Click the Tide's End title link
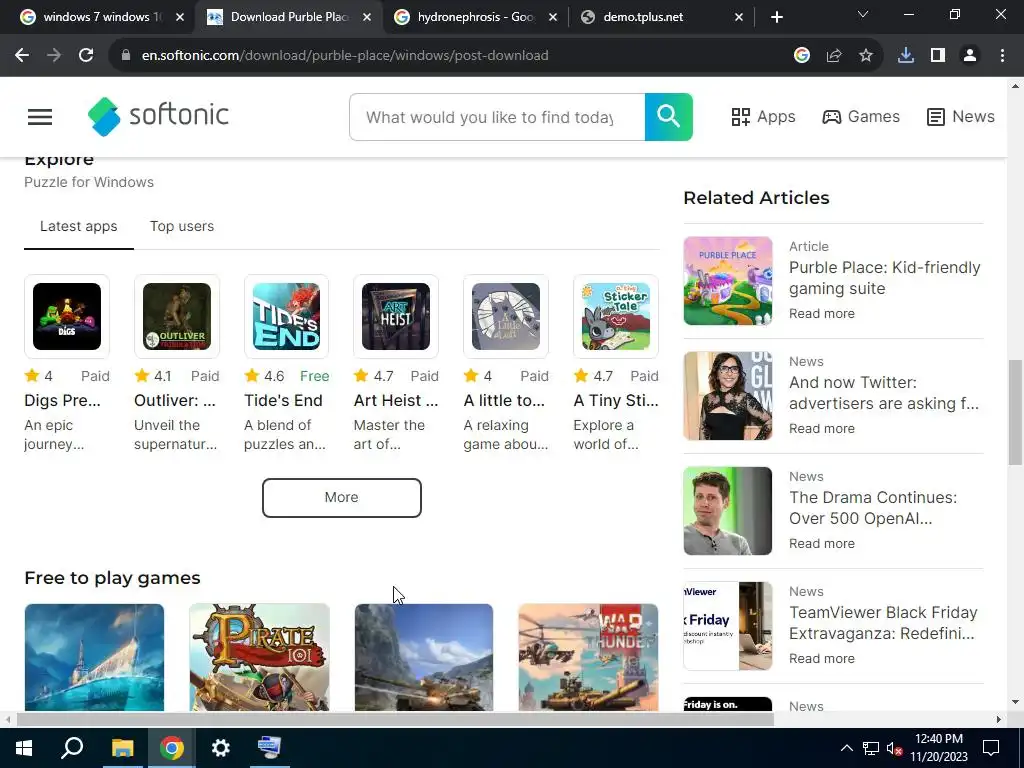 (x=283, y=400)
